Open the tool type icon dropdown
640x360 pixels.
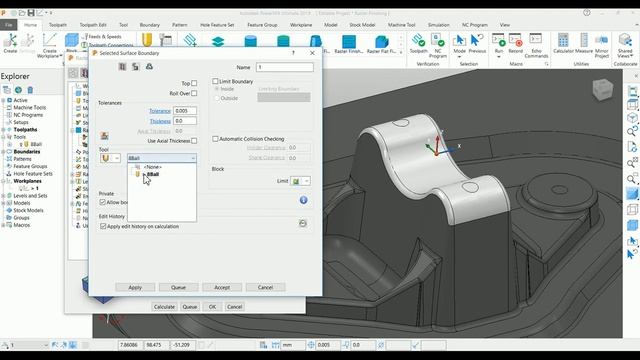click(117, 158)
